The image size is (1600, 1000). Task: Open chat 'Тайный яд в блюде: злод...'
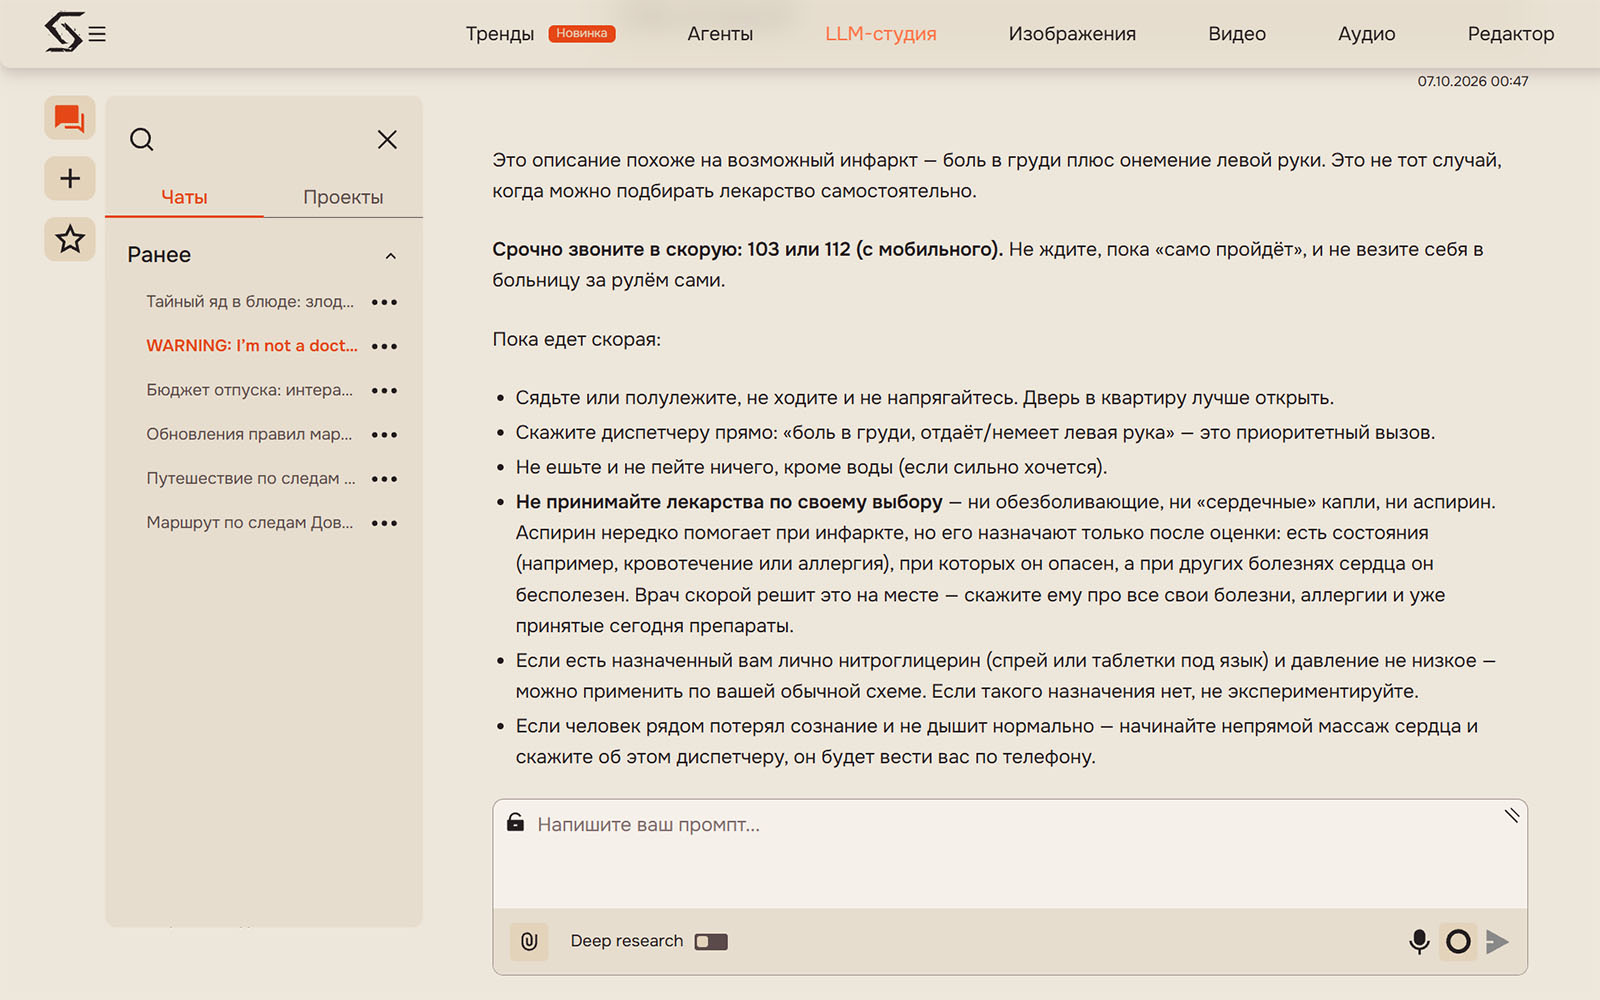[250, 301]
